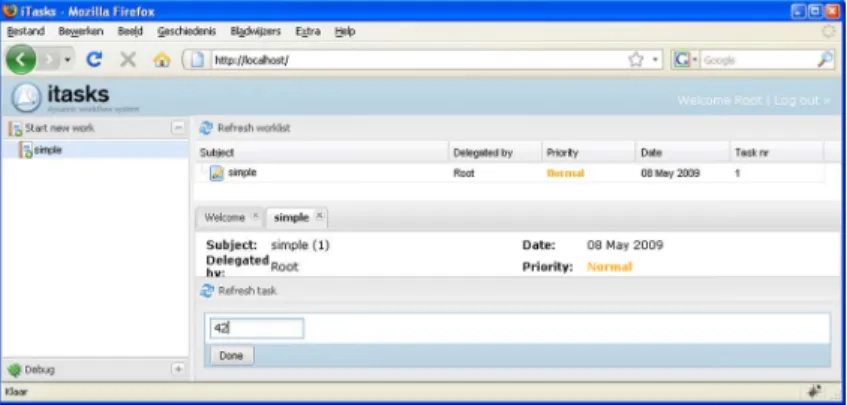Click the Google search box
The width and height of the screenshot is (847, 405).
(x=758, y=60)
